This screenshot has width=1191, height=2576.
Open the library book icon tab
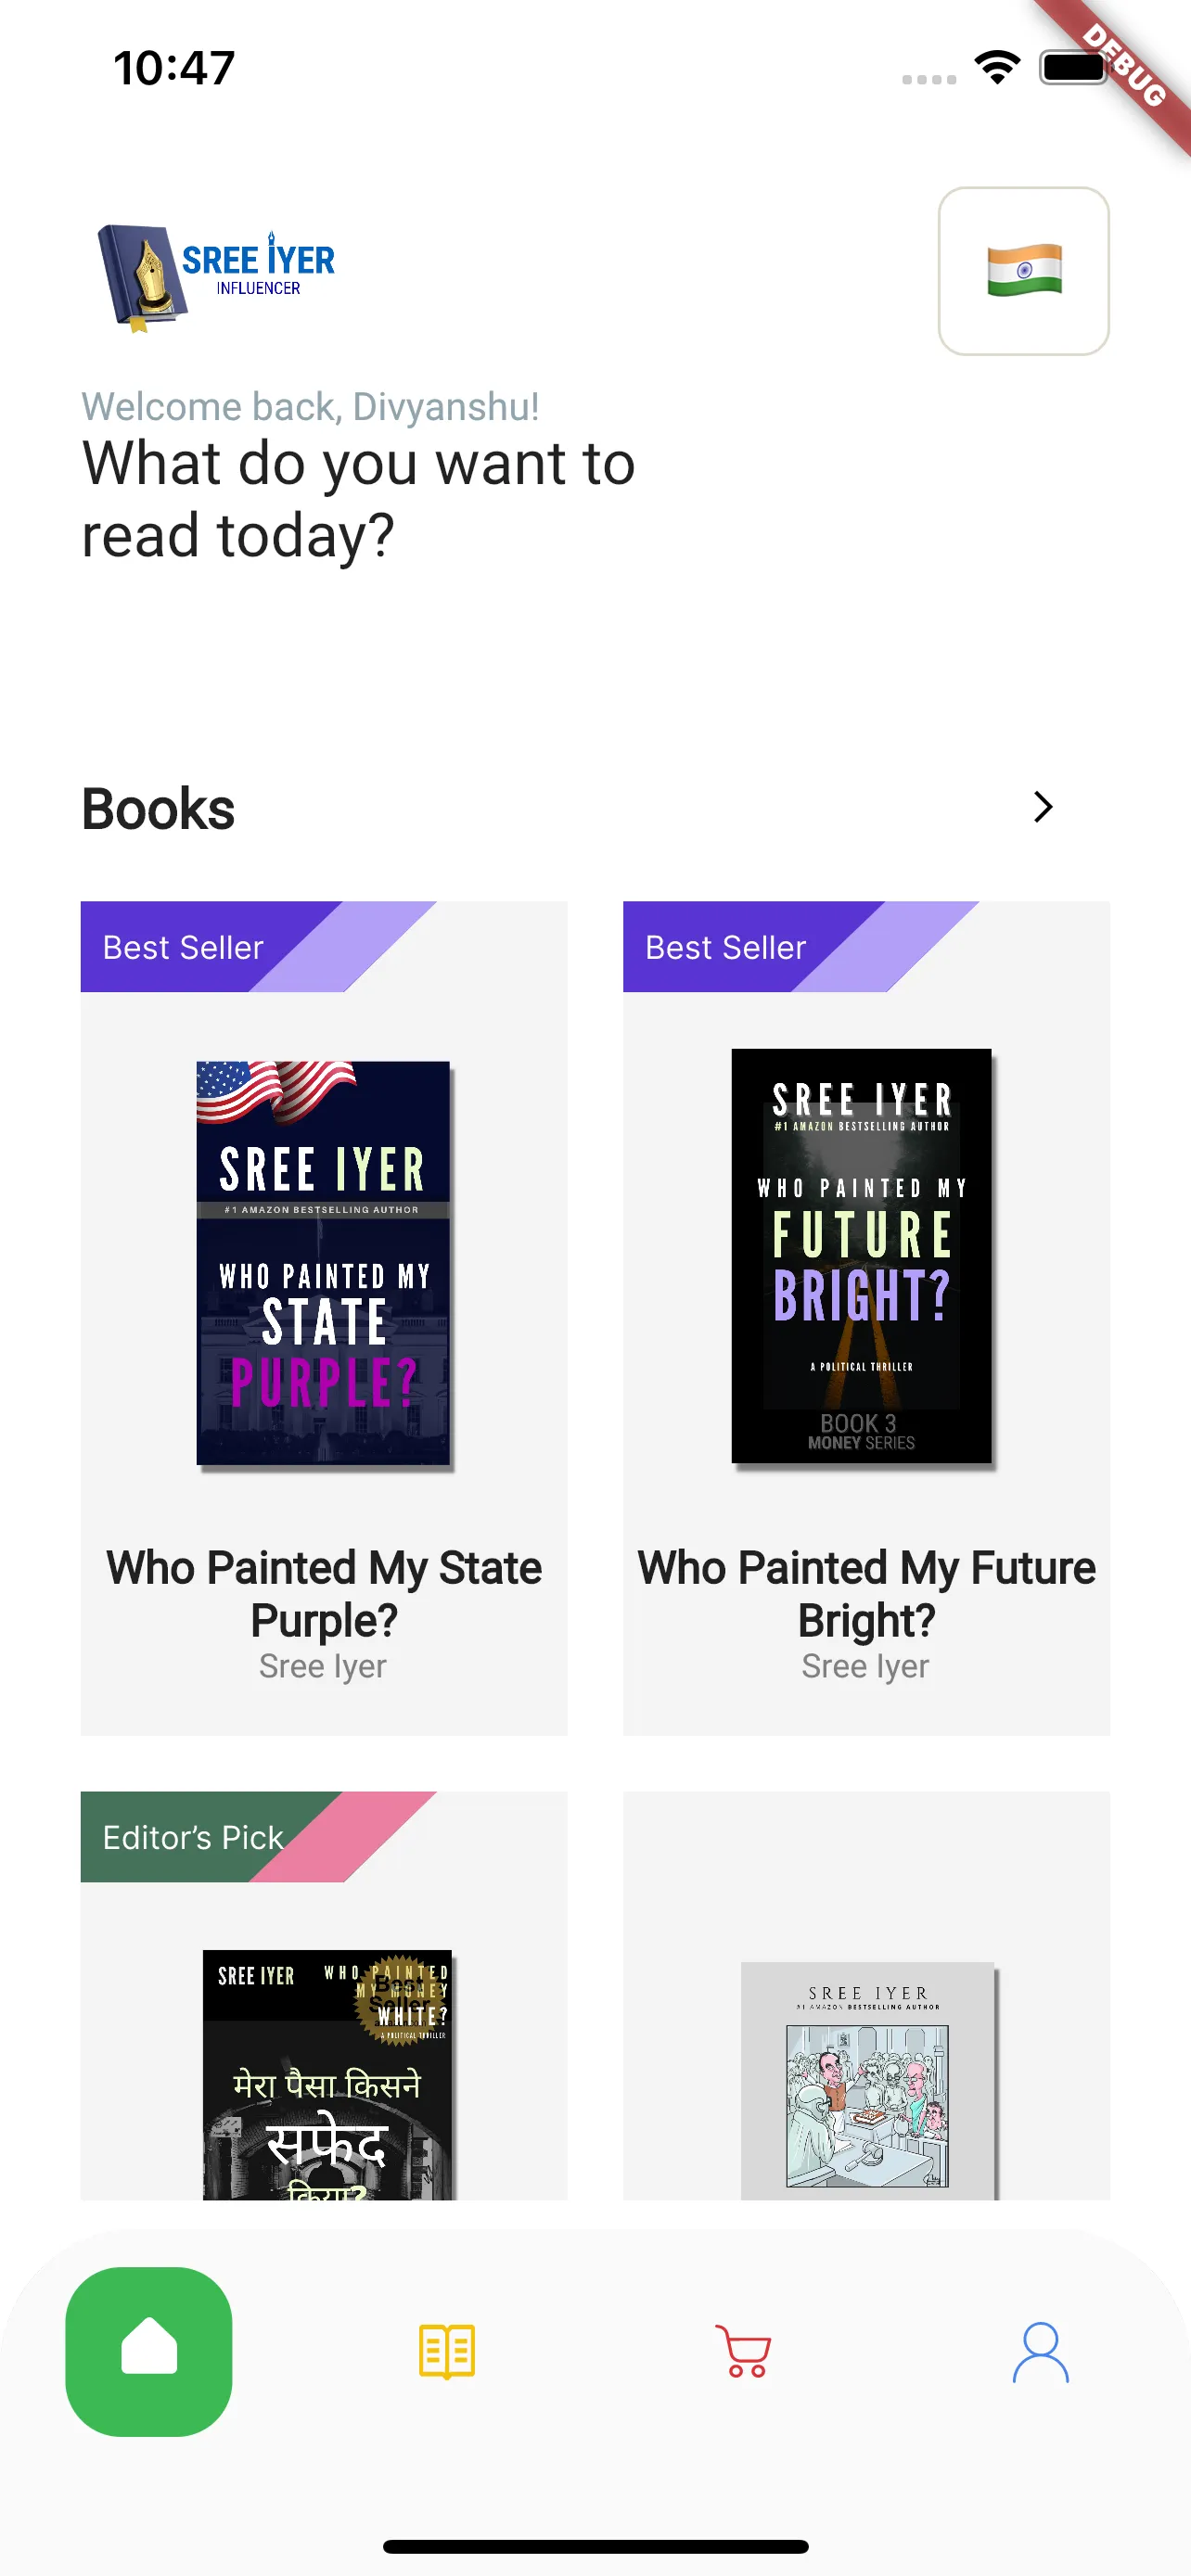[446, 2351]
